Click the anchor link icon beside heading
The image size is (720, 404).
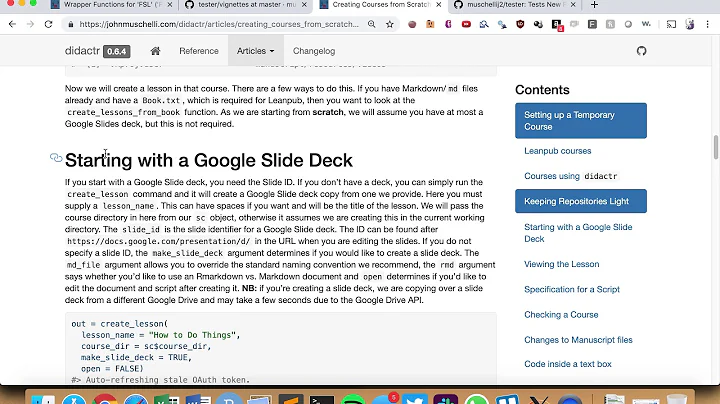point(56,158)
